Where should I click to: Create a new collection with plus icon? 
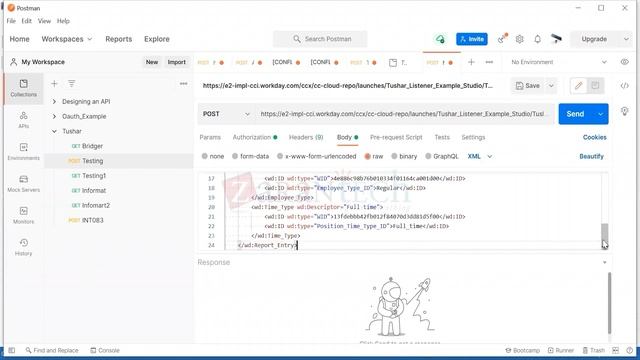click(54, 84)
